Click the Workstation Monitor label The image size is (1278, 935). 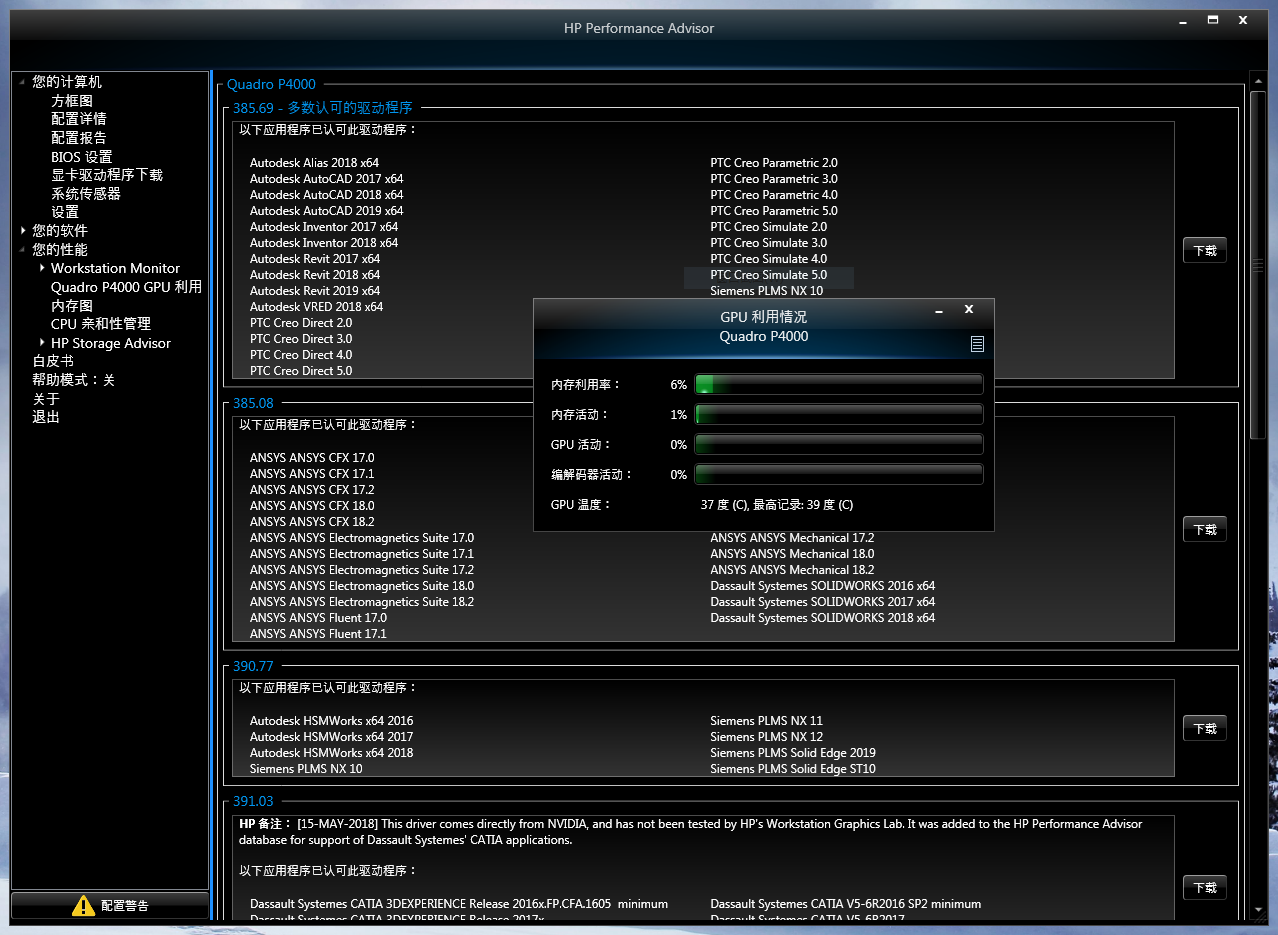[115, 268]
